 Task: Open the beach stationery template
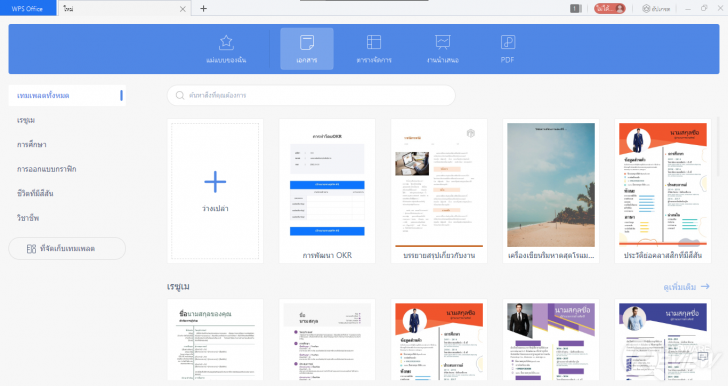(x=551, y=191)
